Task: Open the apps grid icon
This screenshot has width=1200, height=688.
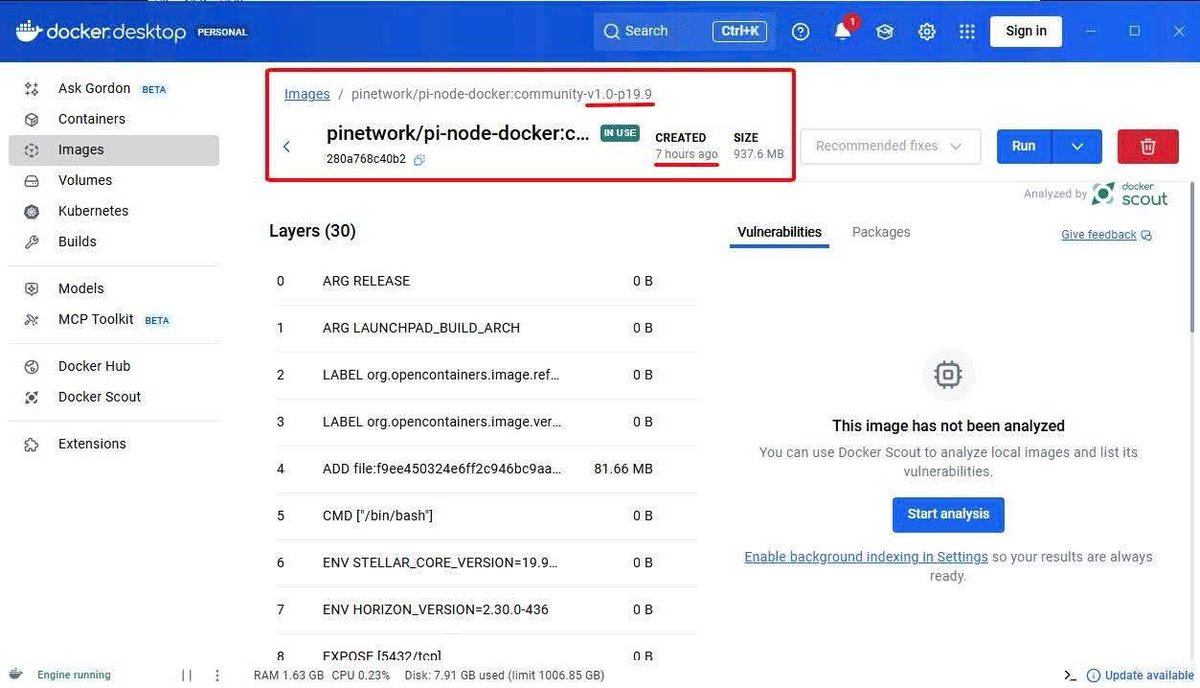Action: (966, 32)
